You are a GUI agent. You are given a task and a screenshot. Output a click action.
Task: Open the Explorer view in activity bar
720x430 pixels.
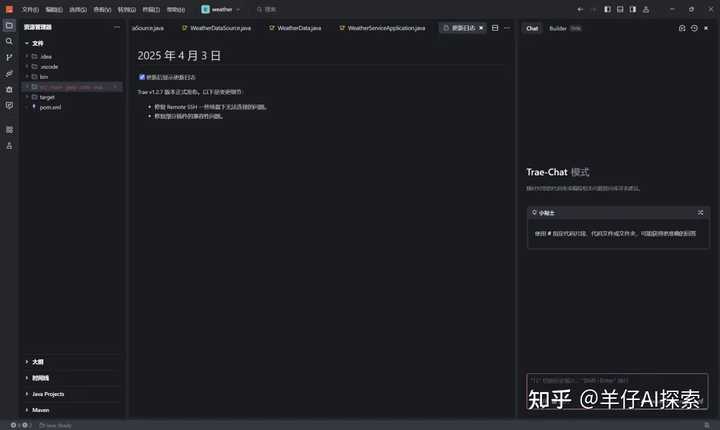coord(9,26)
